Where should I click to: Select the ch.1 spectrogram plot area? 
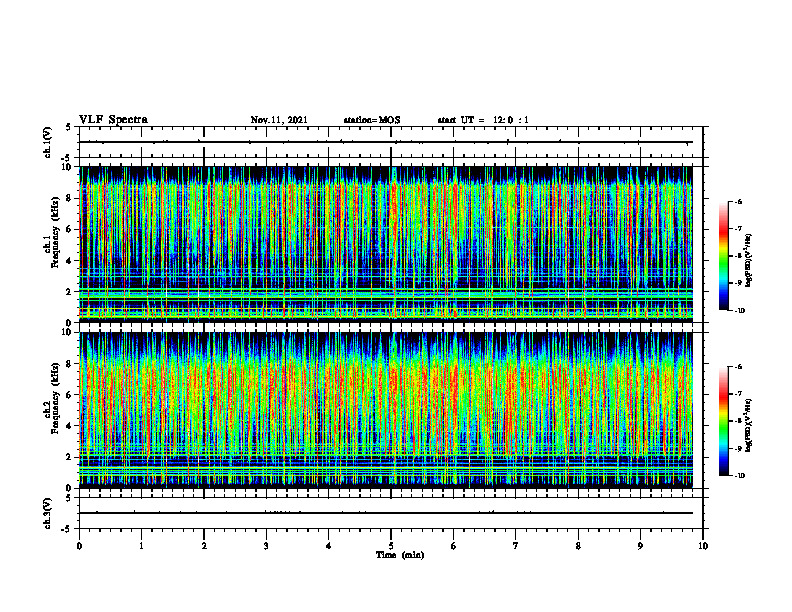[x=386, y=244]
